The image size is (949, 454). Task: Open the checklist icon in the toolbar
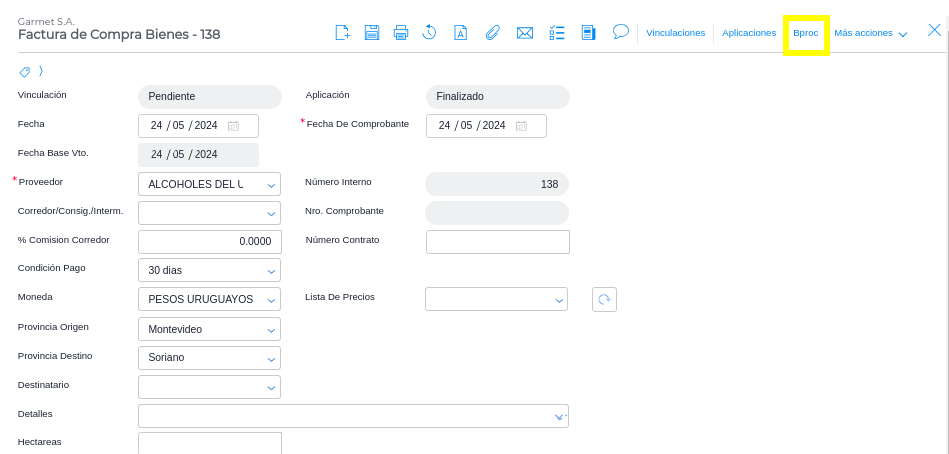pos(557,33)
